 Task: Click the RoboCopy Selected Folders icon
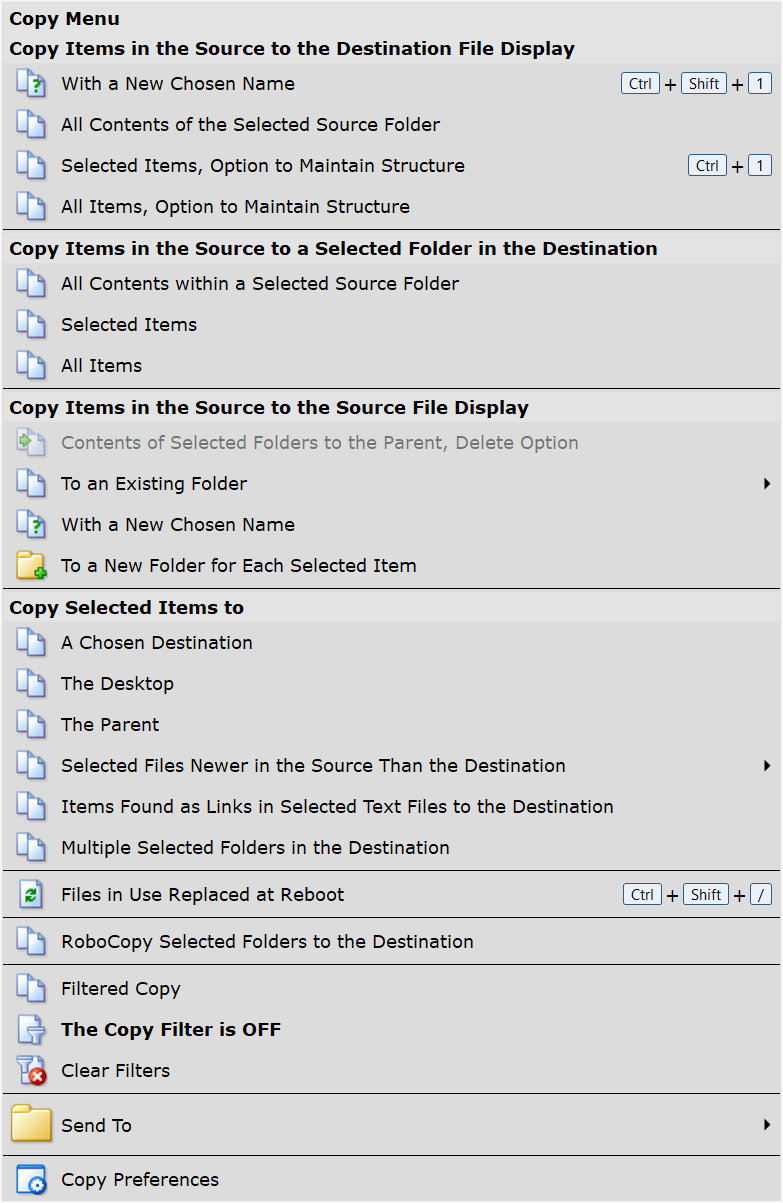(31, 942)
